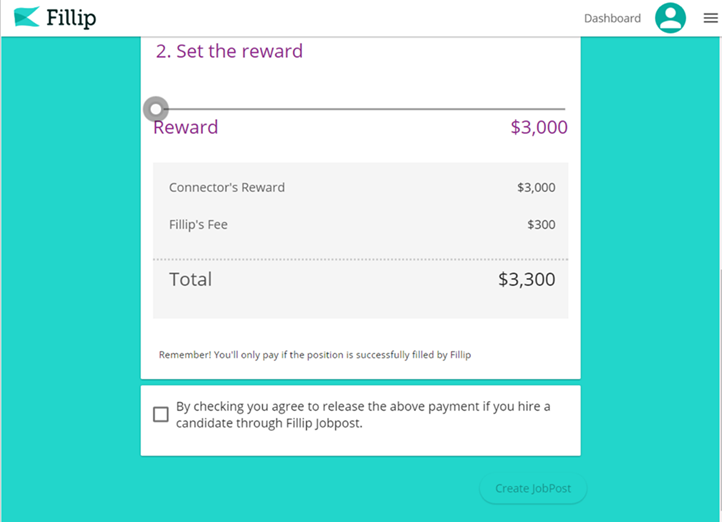
Task: Open the hamburger menu icon
Action: tap(710, 18)
